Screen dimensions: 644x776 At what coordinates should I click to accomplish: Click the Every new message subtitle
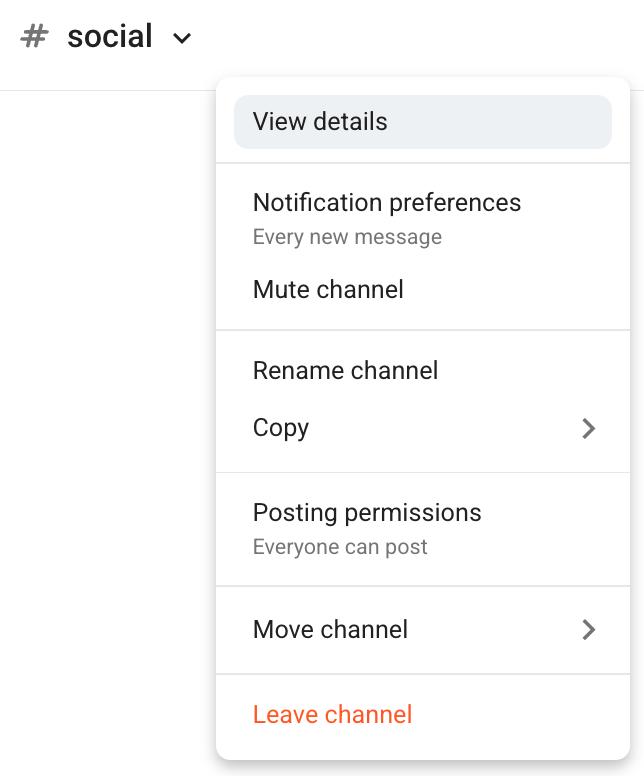[347, 237]
